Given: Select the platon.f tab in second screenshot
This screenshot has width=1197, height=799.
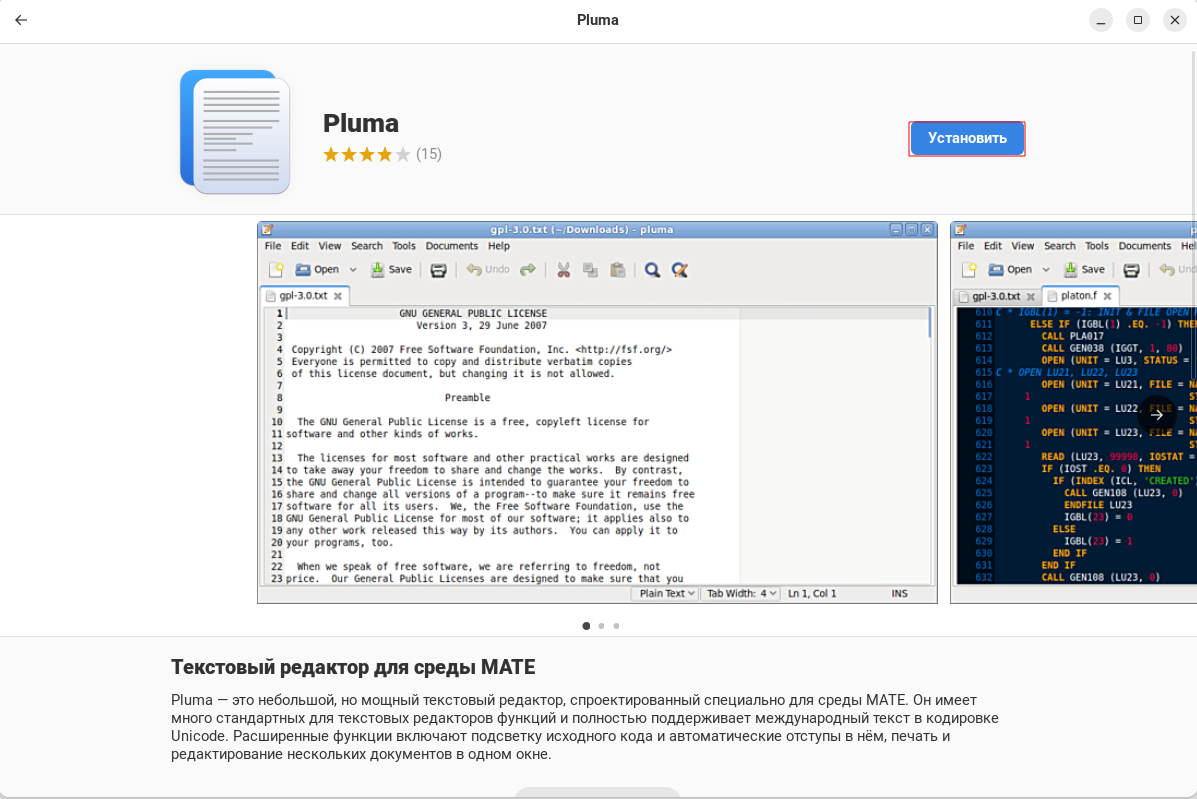Looking at the screenshot, I should coord(1079,296).
